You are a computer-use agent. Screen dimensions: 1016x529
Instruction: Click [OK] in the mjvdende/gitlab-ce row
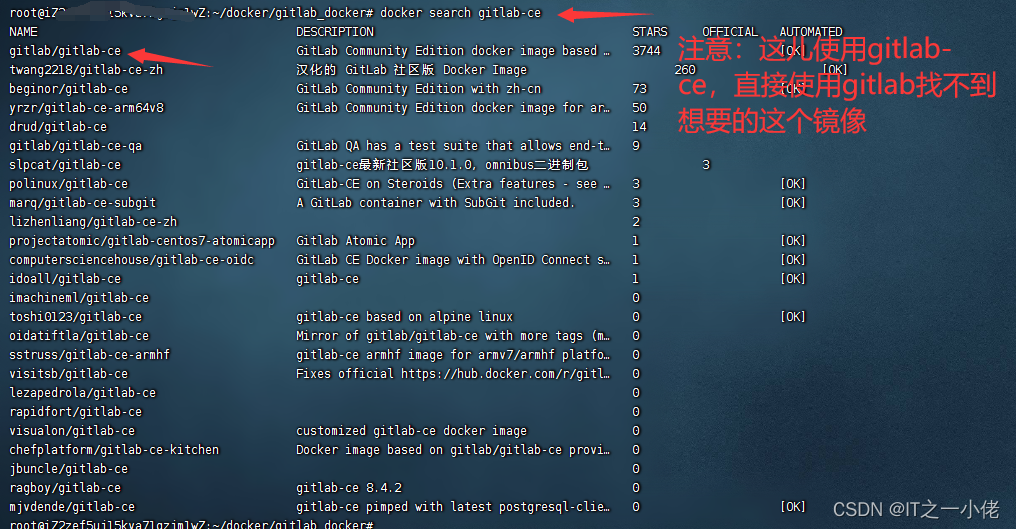click(793, 506)
